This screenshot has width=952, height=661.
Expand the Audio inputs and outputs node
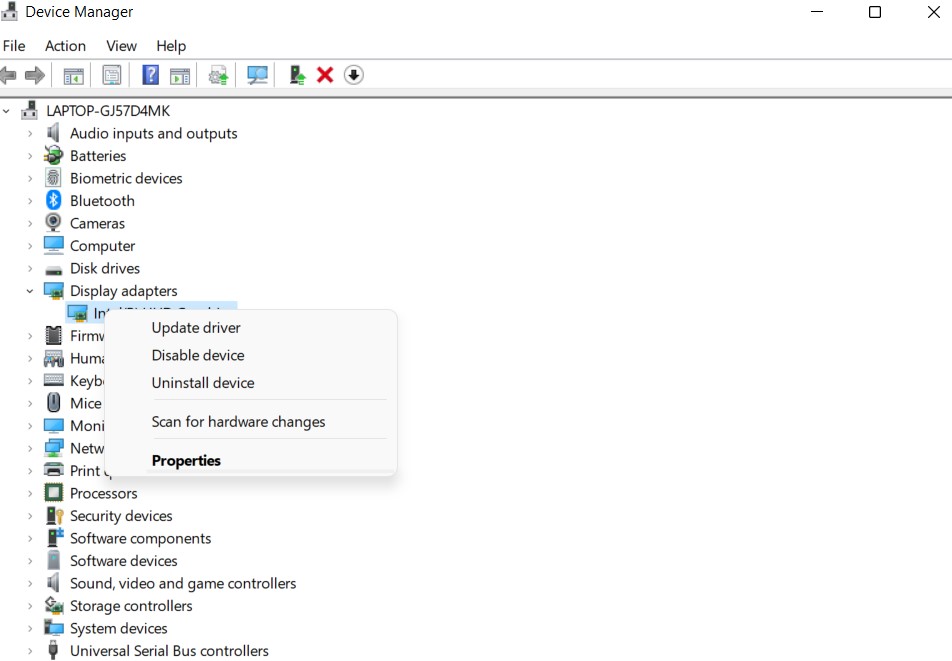[x=30, y=134]
